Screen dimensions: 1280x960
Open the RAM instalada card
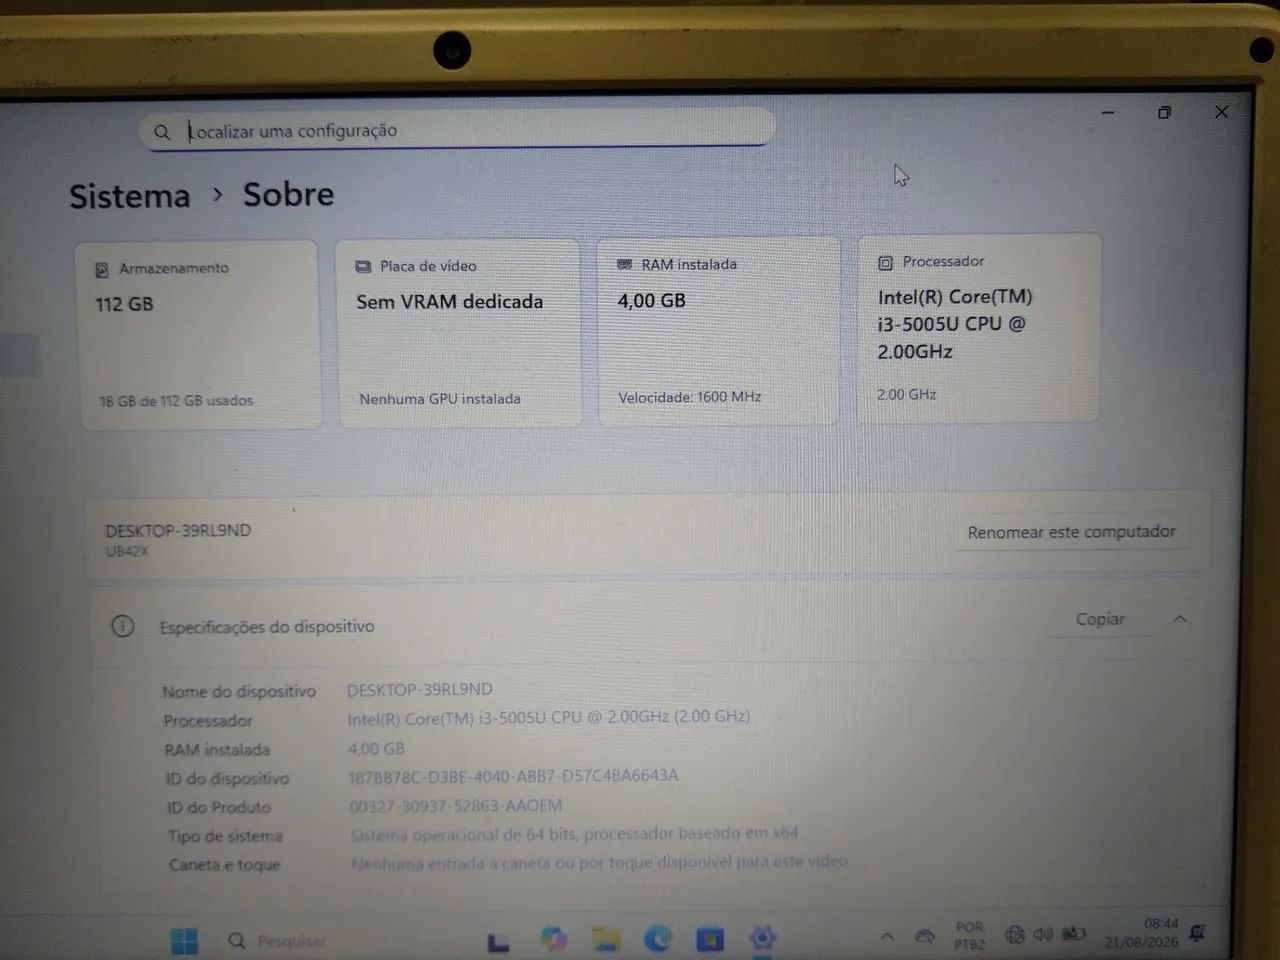tap(718, 331)
